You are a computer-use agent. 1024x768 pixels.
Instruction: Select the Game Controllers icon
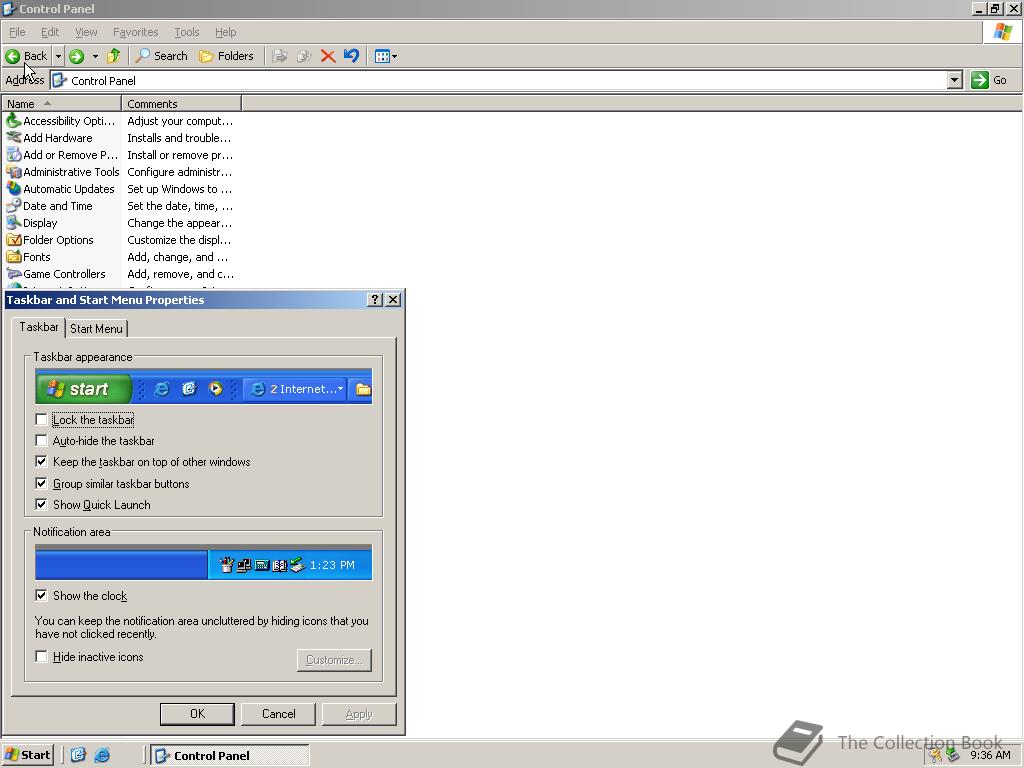point(14,274)
